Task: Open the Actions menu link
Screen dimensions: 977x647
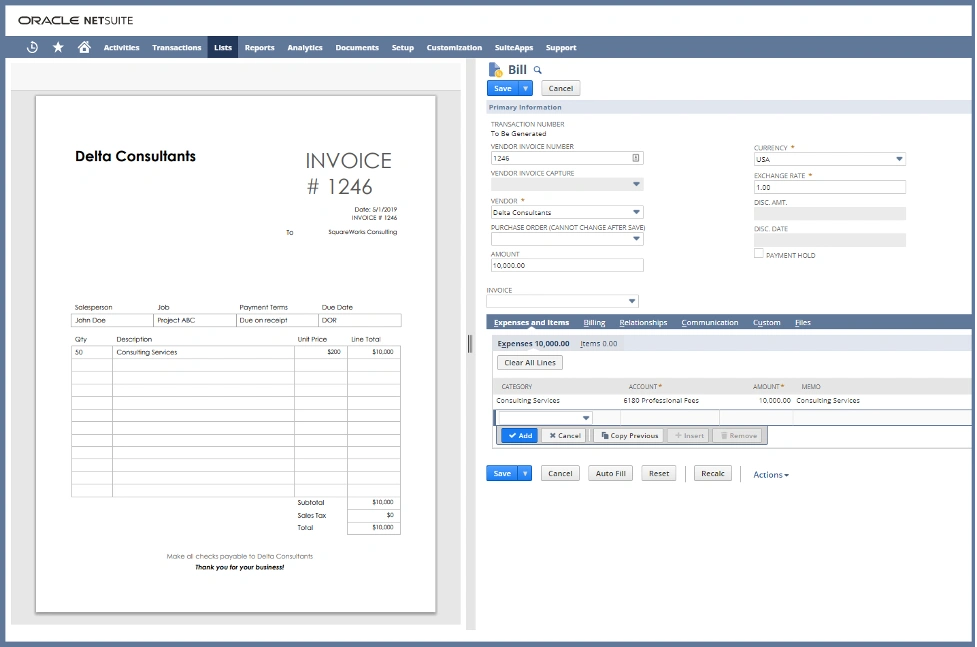Action: [x=770, y=475]
